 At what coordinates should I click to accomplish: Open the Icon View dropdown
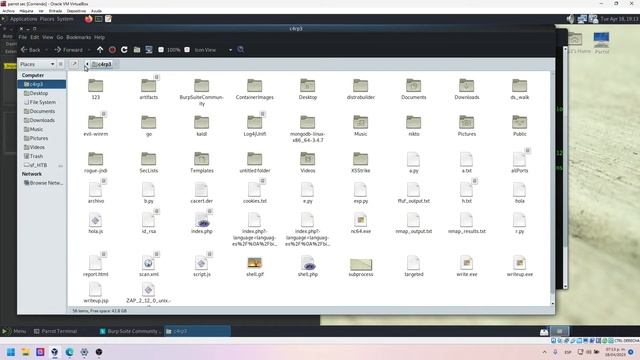pos(213,50)
